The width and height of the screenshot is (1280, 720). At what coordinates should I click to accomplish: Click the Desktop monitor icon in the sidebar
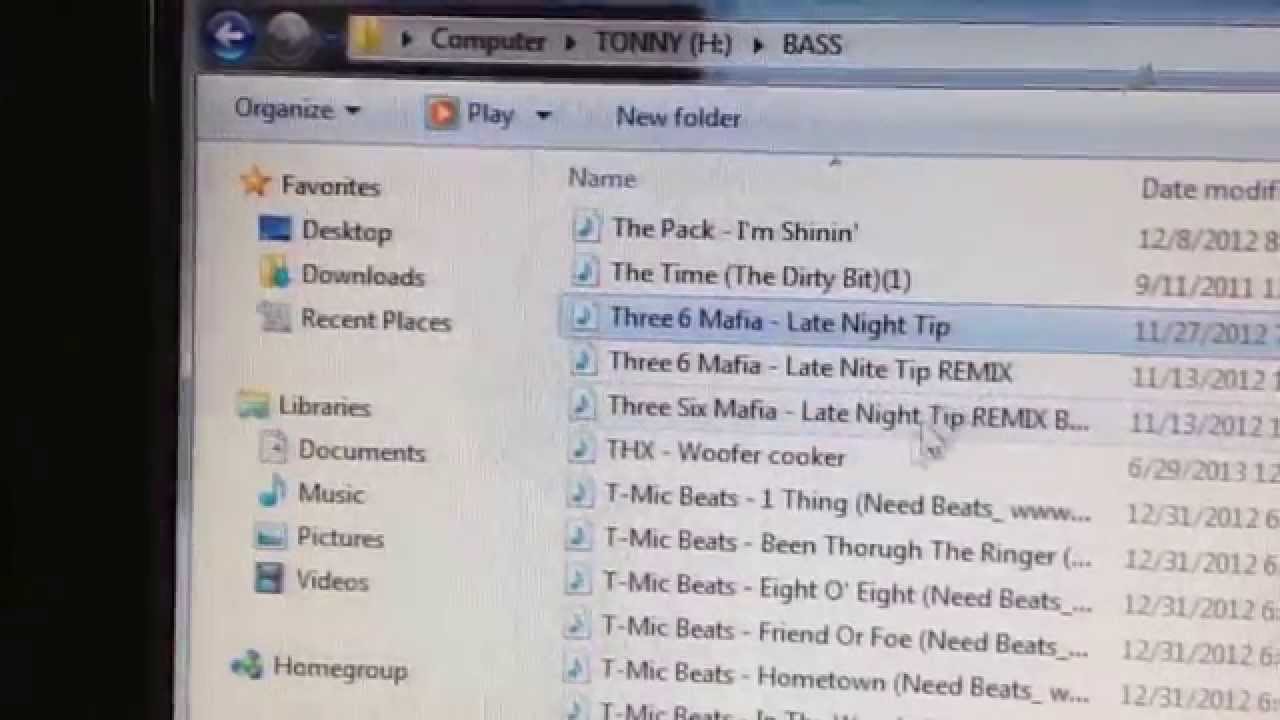pos(274,229)
